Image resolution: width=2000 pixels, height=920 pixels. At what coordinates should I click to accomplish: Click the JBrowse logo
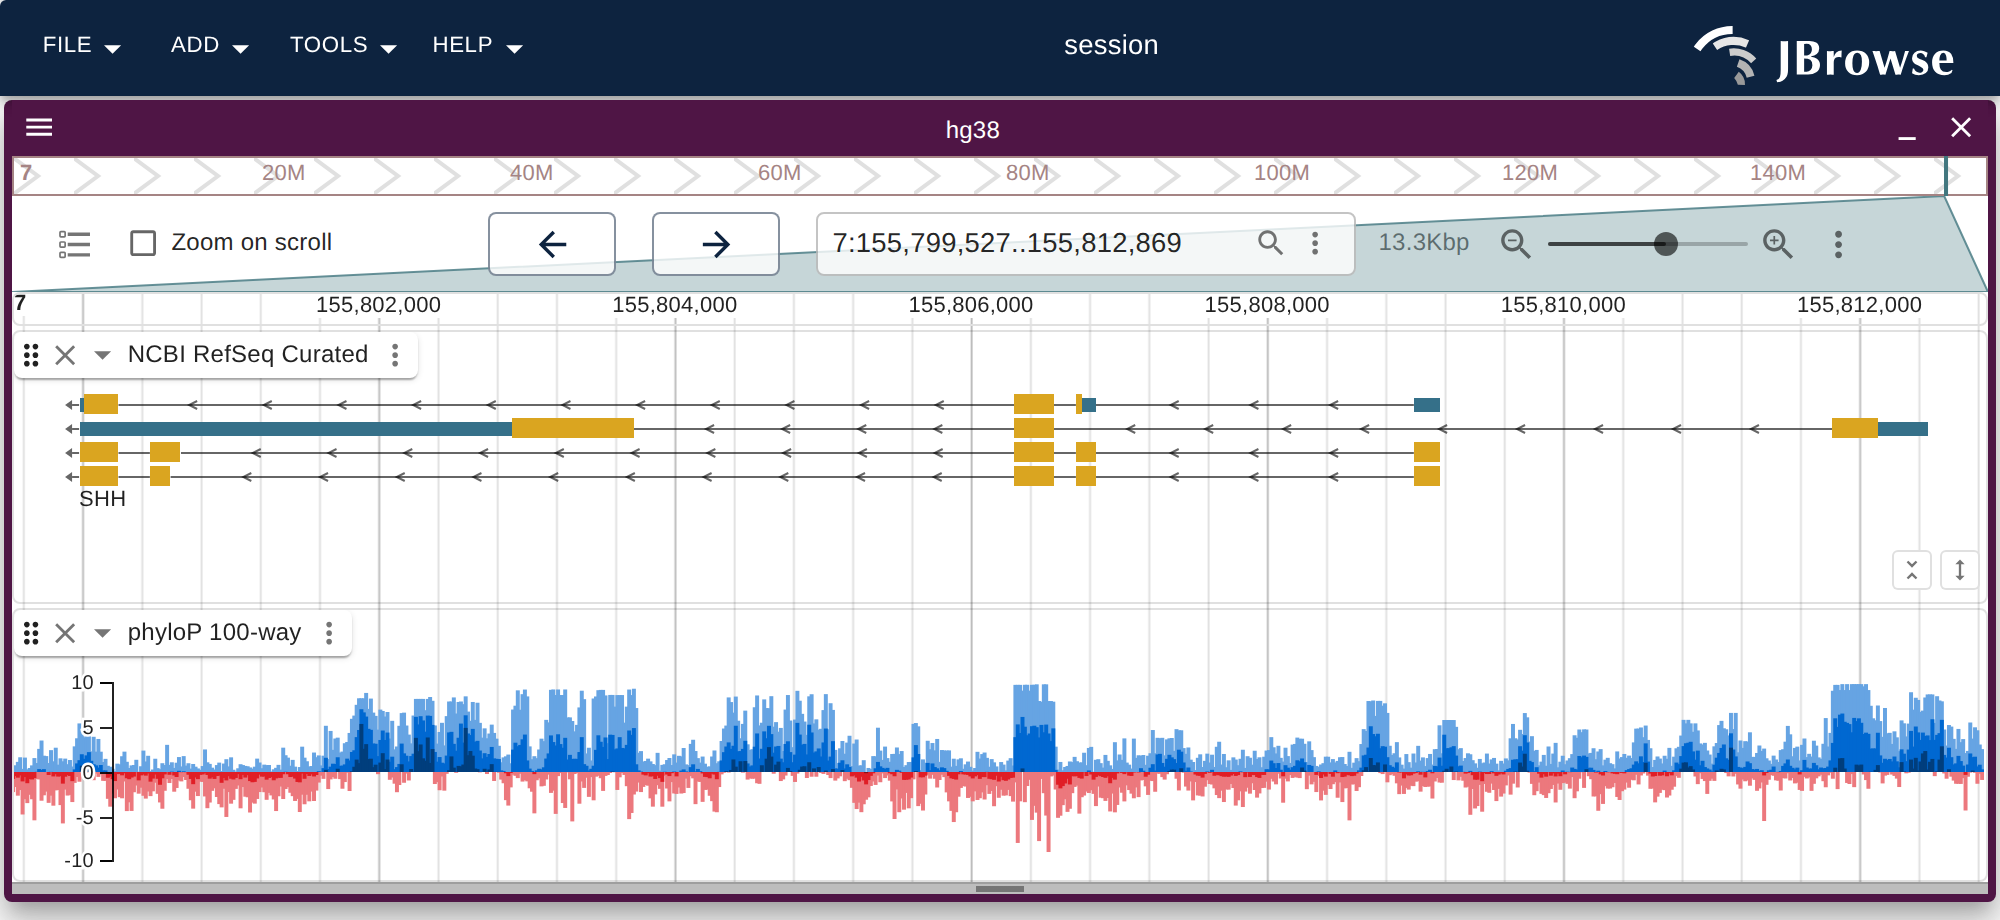point(1823,55)
